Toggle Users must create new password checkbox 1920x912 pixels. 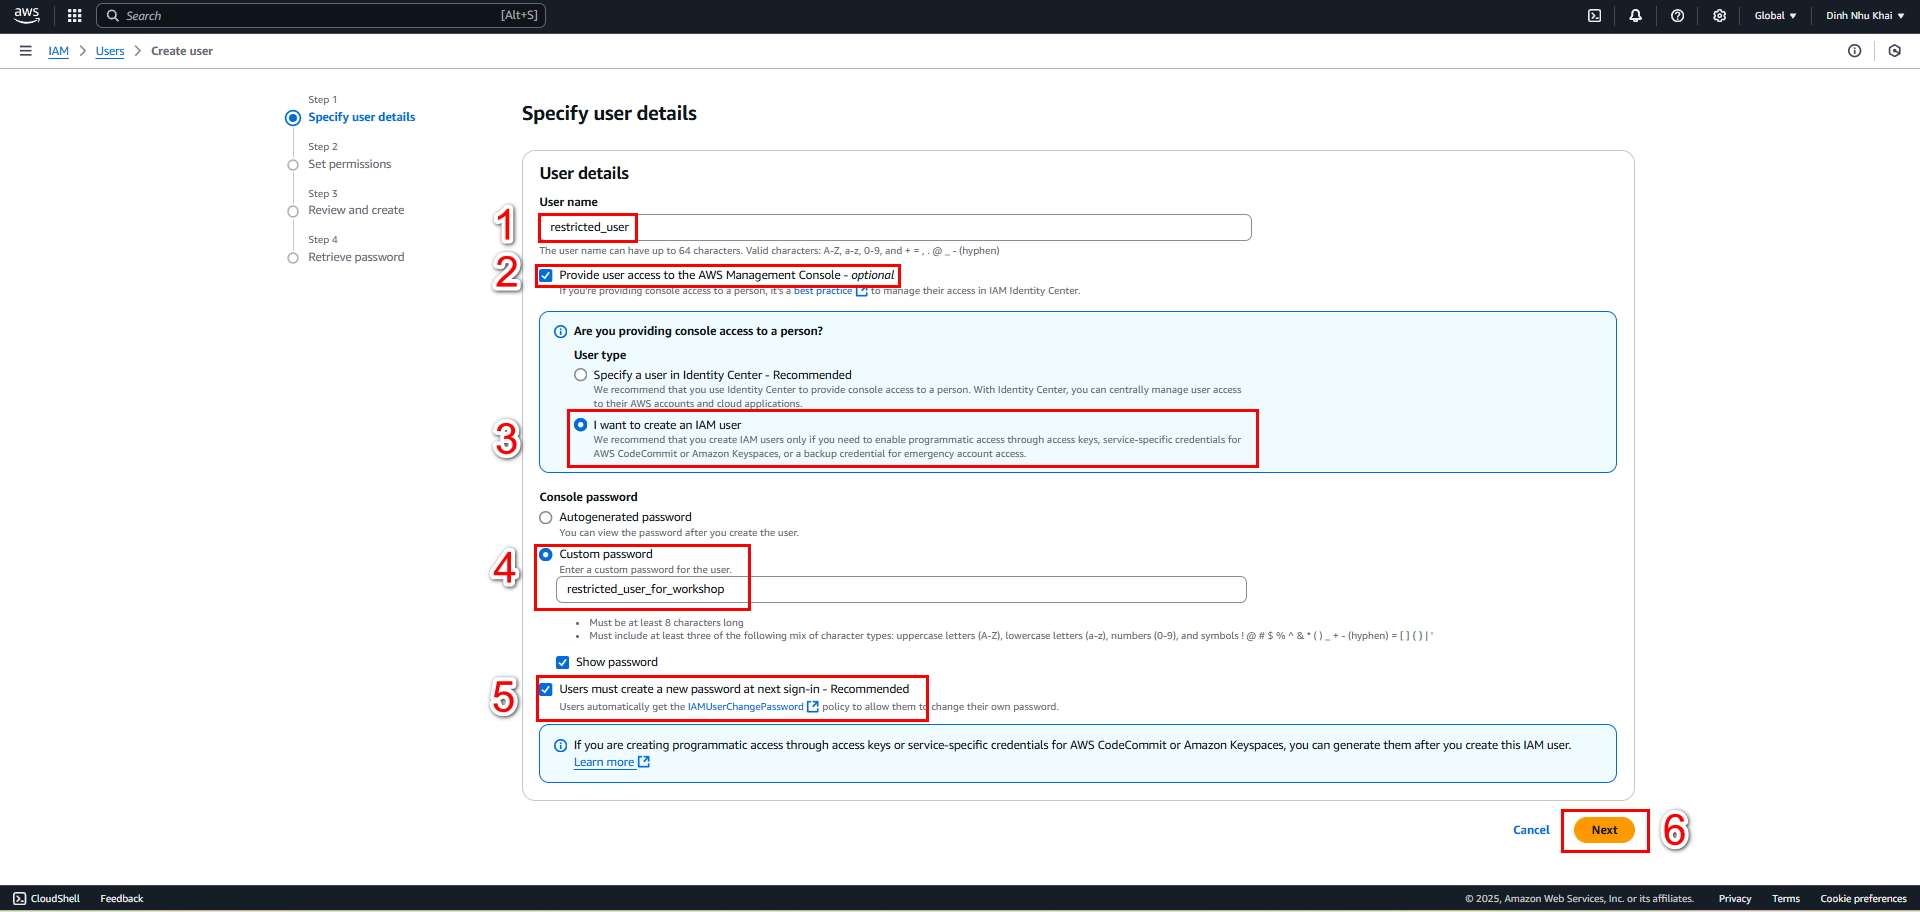coord(546,690)
